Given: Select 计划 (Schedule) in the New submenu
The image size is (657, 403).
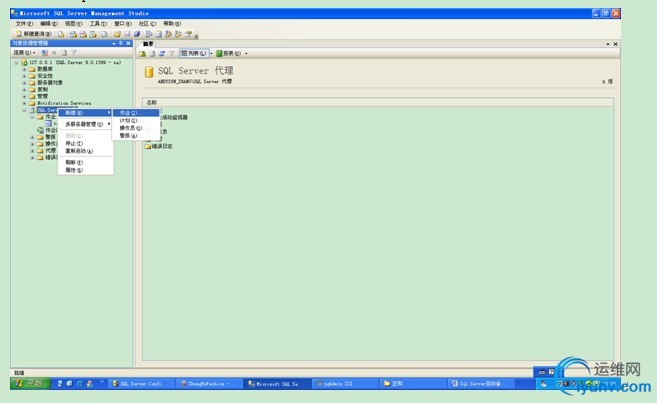Looking at the screenshot, I should (x=136, y=120).
